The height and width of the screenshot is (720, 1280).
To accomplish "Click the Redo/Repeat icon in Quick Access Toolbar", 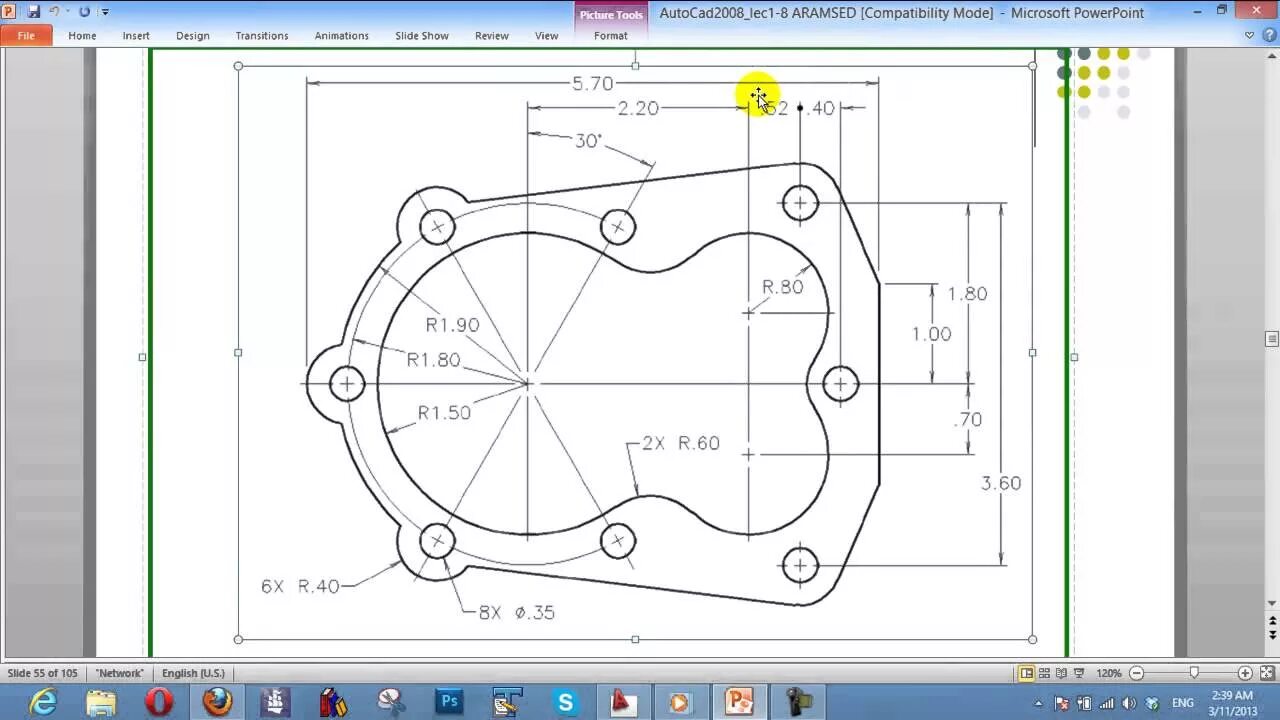I will (x=84, y=12).
